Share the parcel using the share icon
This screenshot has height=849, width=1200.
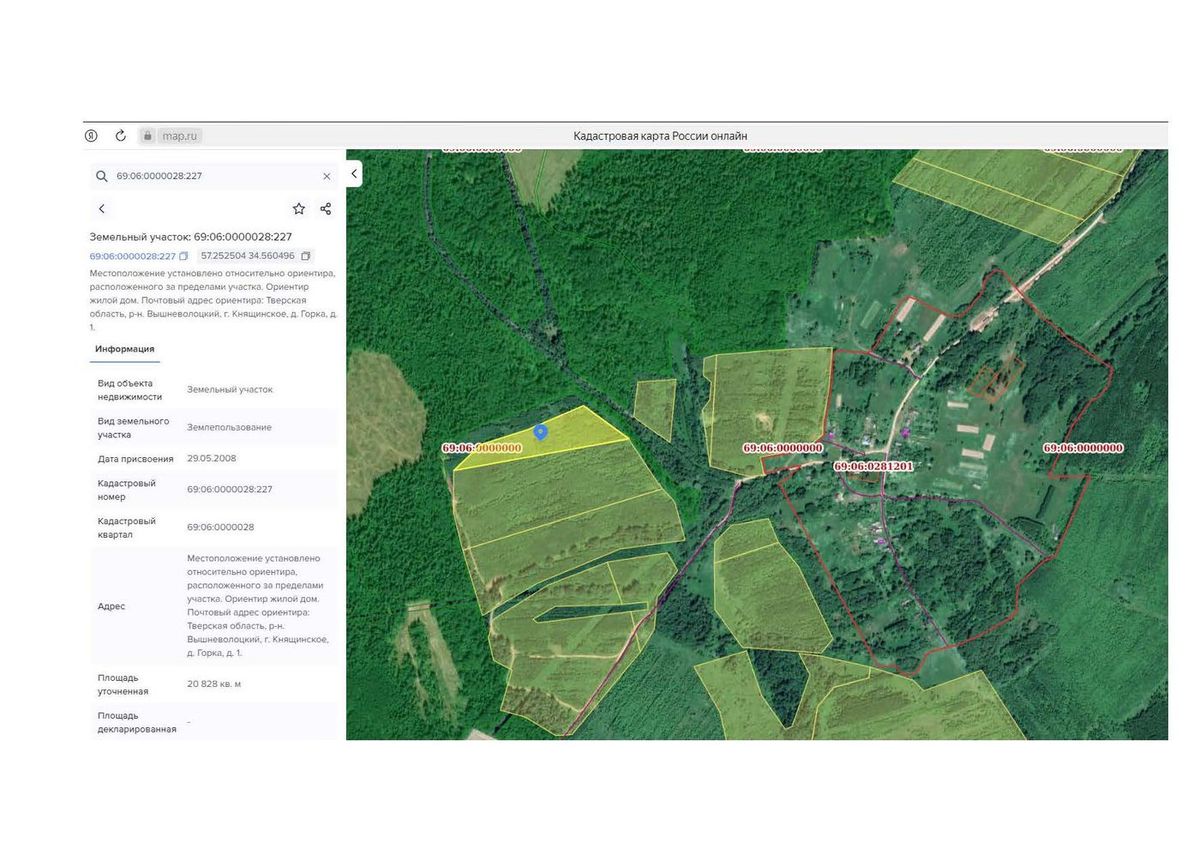(325, 209)
